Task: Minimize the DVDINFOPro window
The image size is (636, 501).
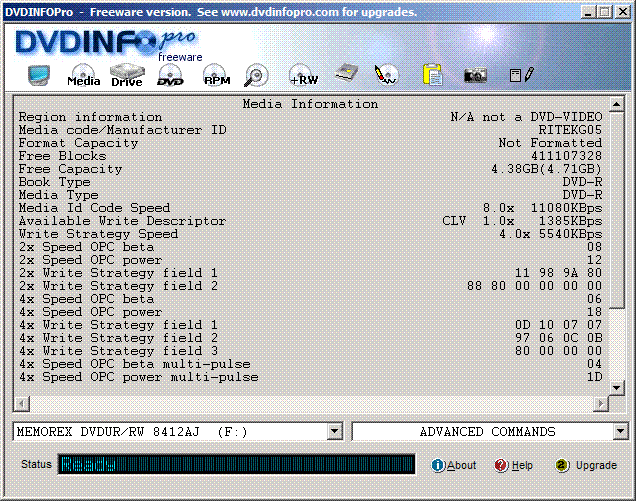Action: (589, 12)
